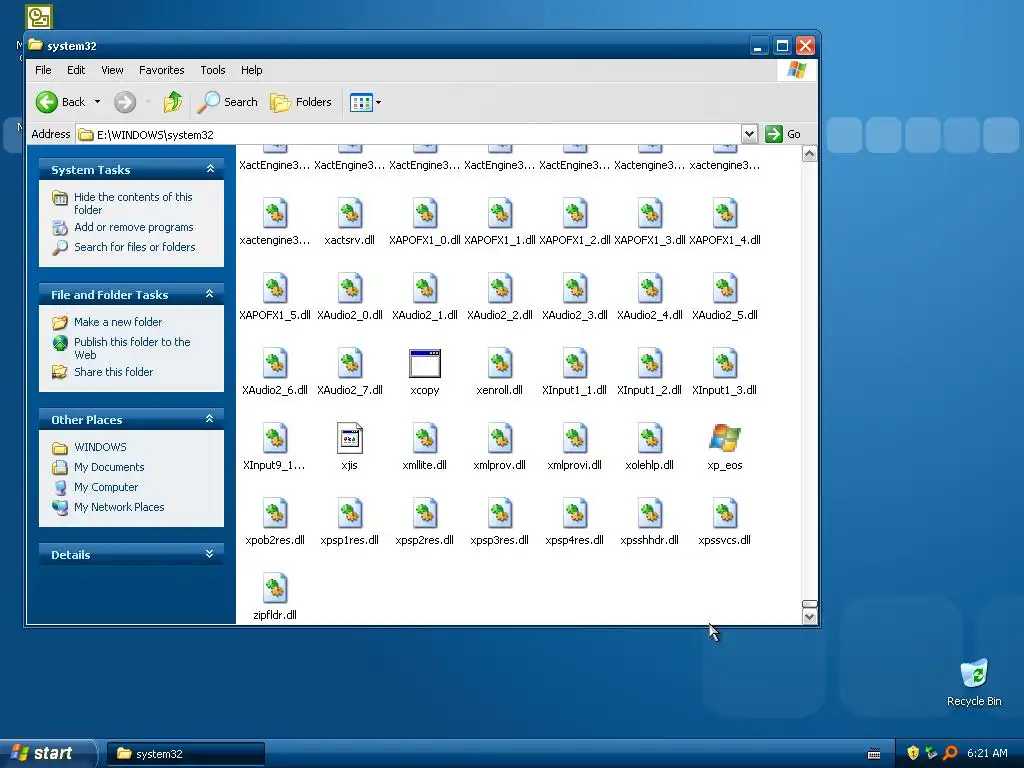Viewport: 1024px width, 768px height.
Task: Open the Tools menu
Action: click(213, 70)
